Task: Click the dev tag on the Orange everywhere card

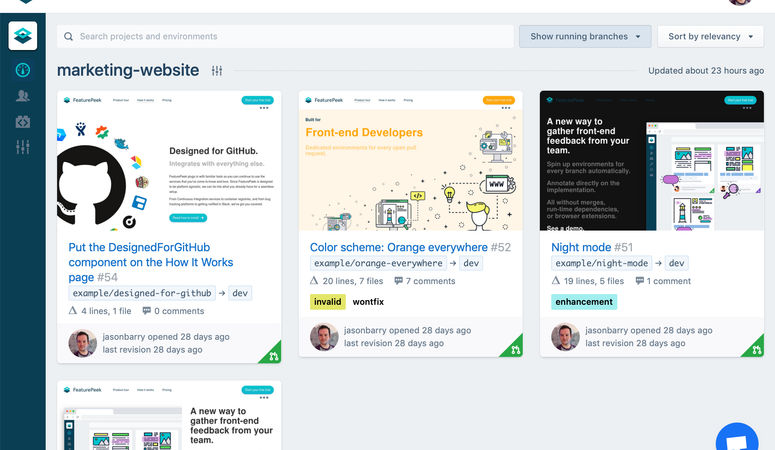Action: pos(471,263)
